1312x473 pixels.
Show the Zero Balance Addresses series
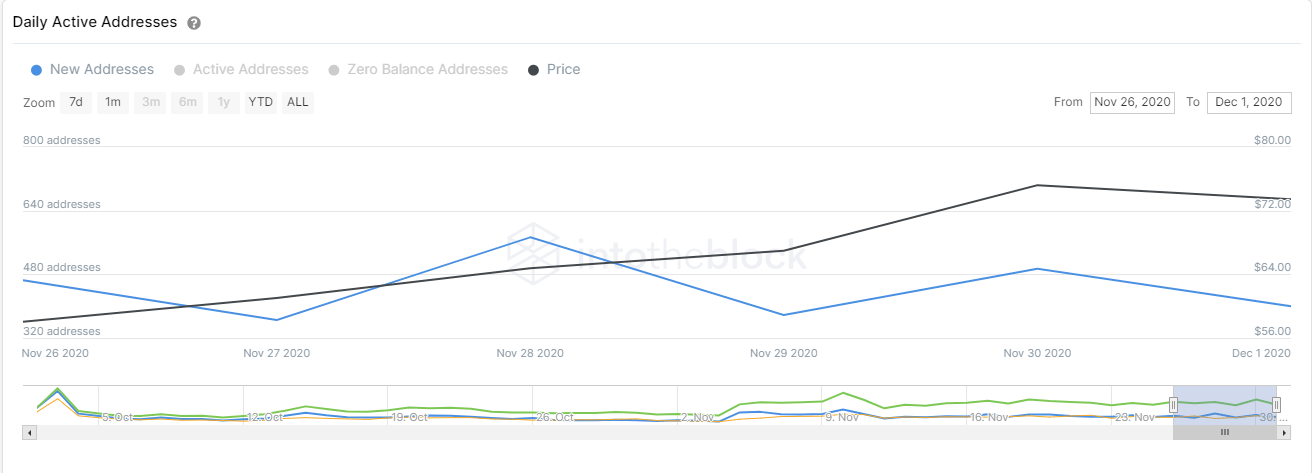pos(418,70)
